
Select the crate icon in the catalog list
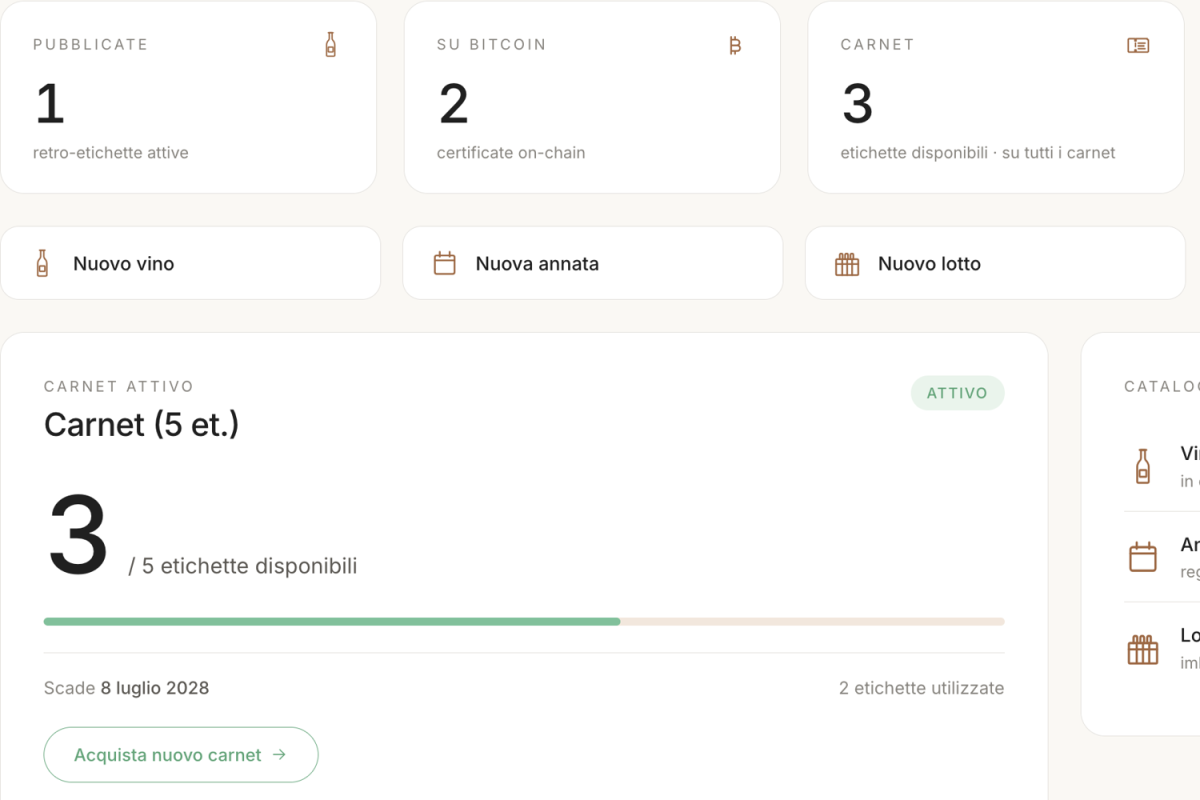pos(1143,650)
